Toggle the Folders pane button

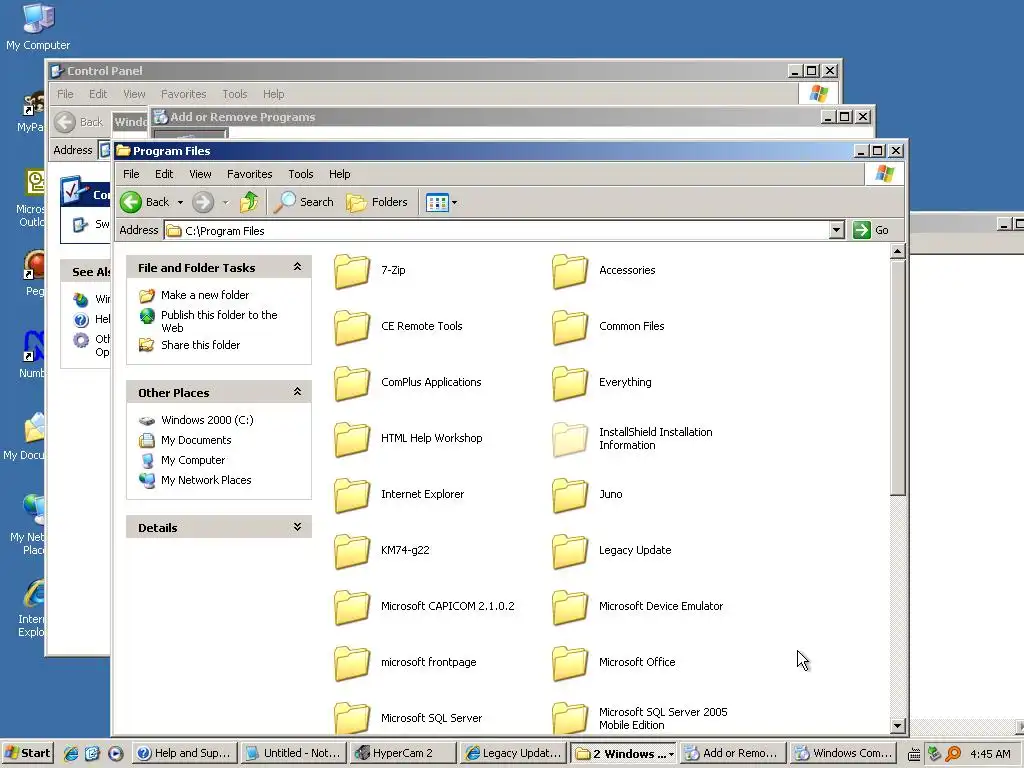[x=377, y=202]
